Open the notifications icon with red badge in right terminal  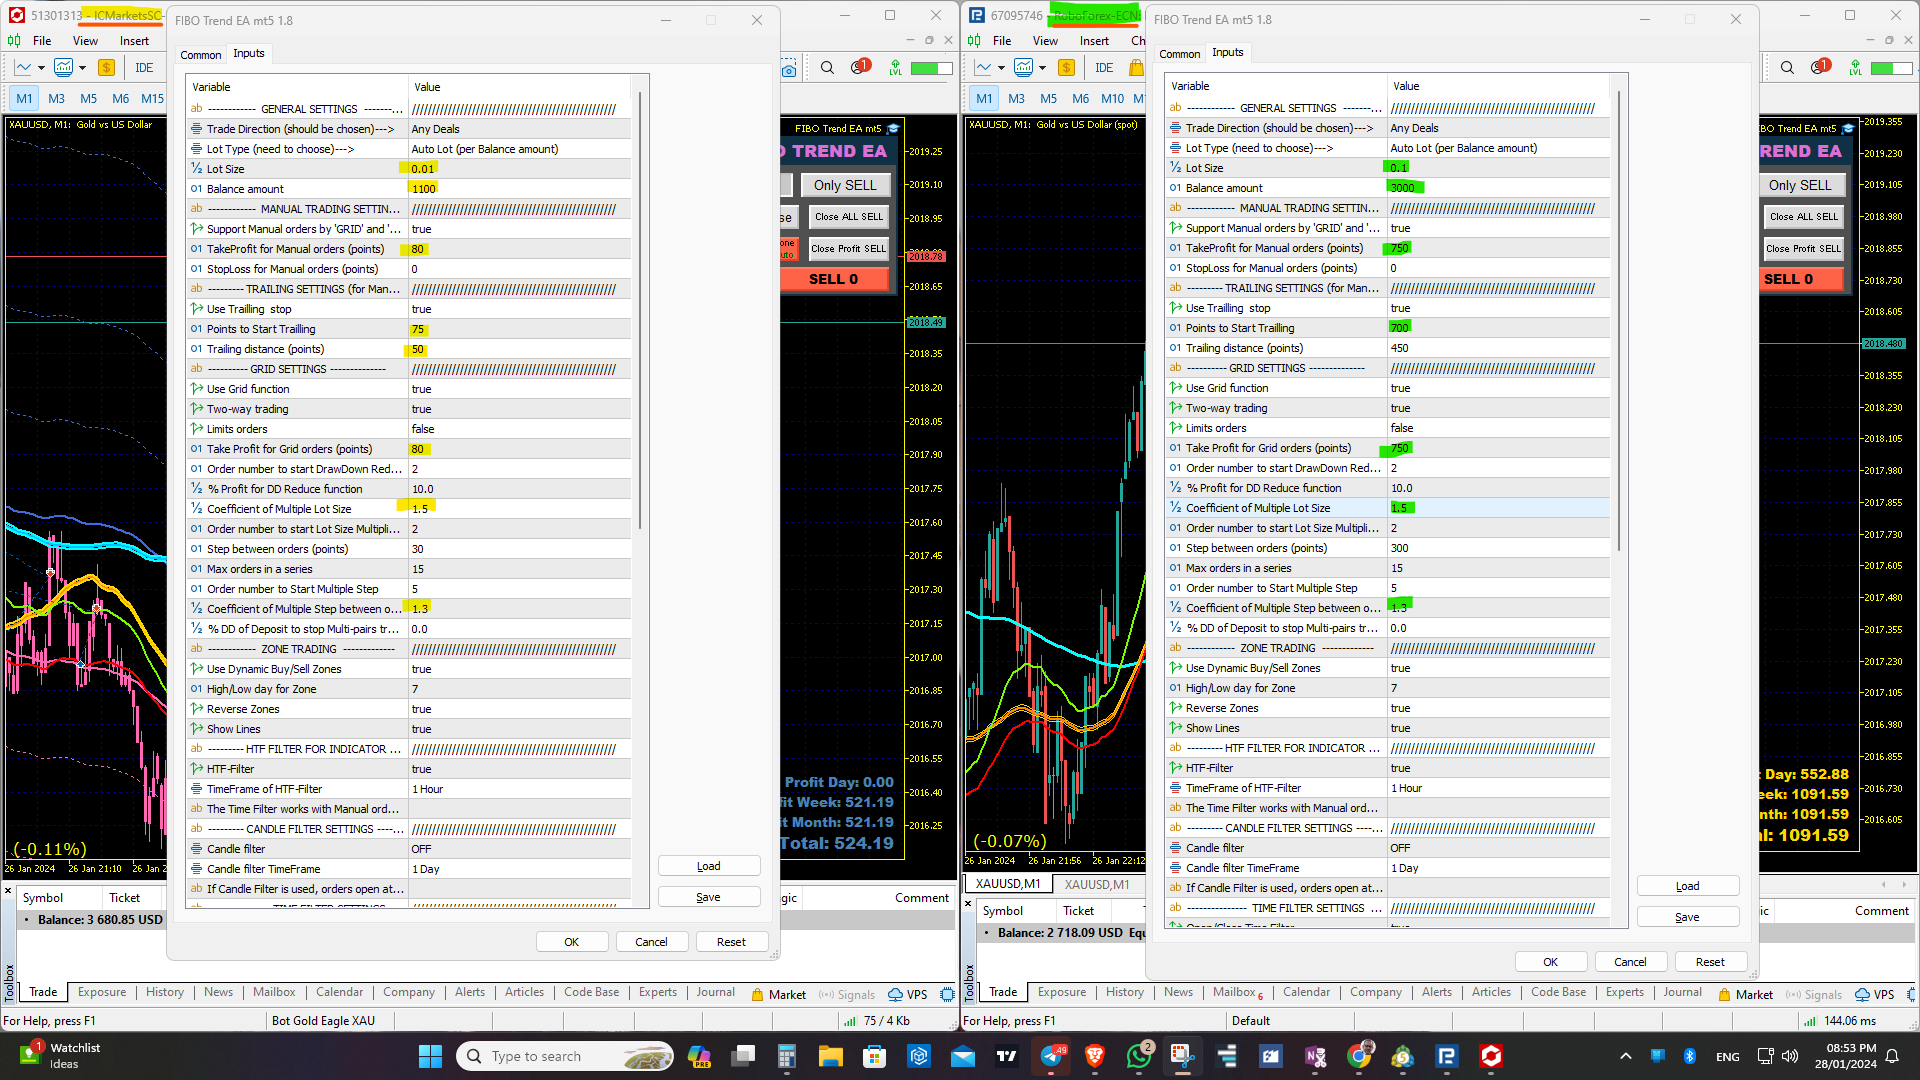[1819, 67]
